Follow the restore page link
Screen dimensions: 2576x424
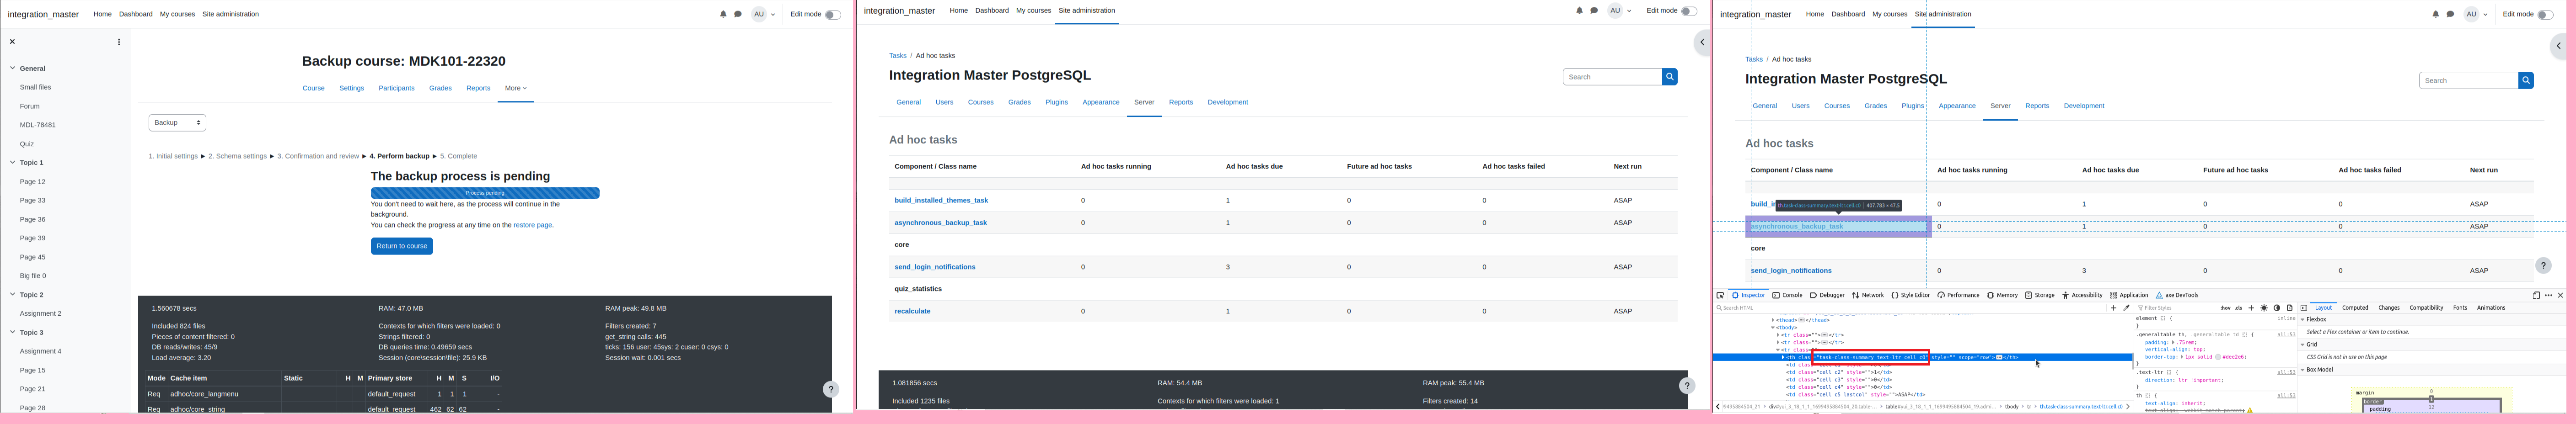coord(532,225)
